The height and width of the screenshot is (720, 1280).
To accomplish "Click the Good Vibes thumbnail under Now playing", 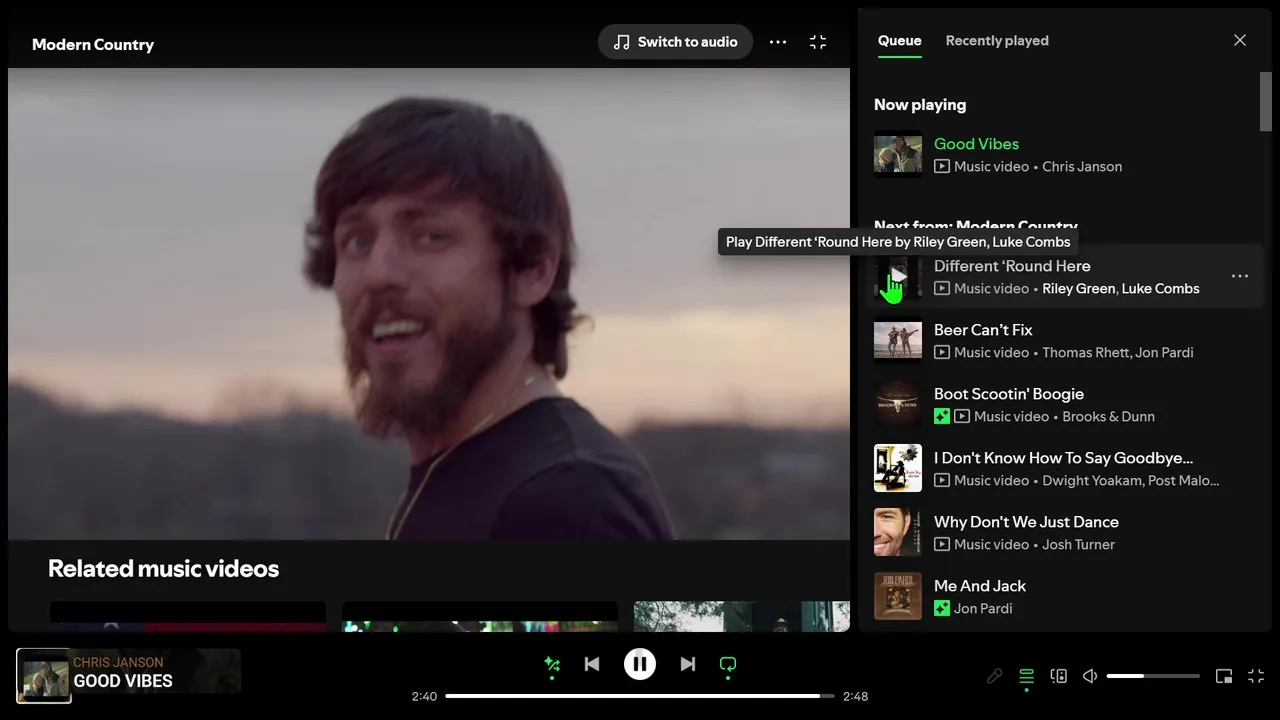I will click(x=898, y=154).
